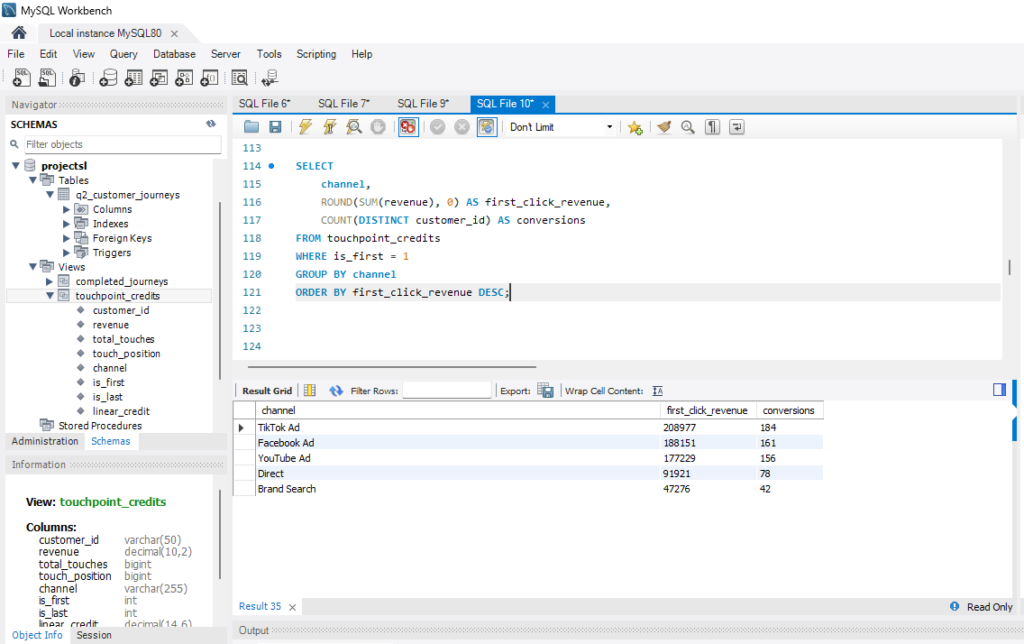Select the Stored Procedures tree item
Viewport: 1024px width, 644px height.
(100, 426)
